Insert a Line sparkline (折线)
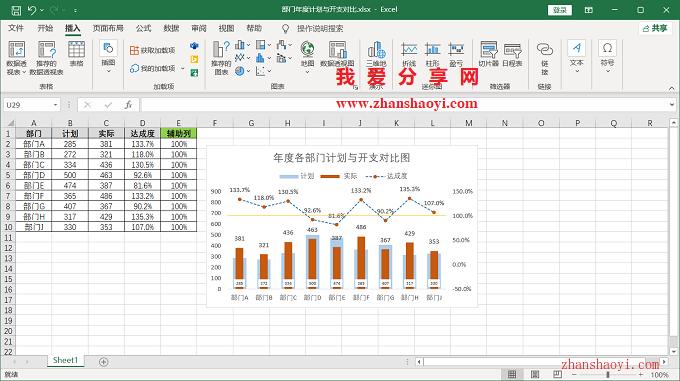The width and height of the screenshot is (680, 381). click(409, 55)
